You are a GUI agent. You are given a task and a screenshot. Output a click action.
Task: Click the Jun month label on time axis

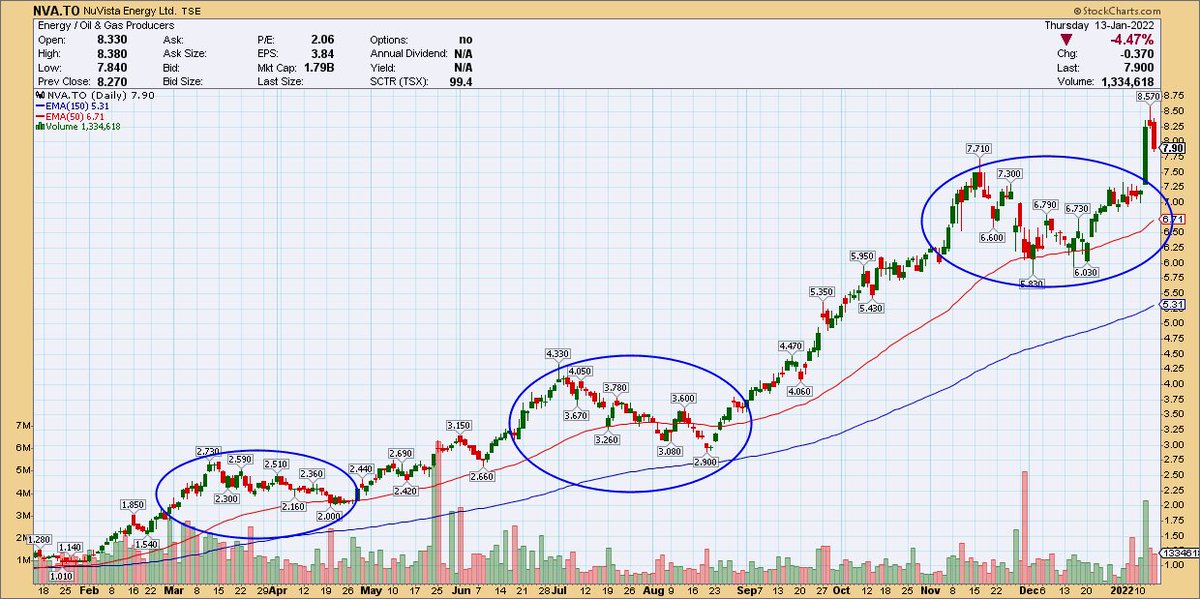click(x=461, y=591)
